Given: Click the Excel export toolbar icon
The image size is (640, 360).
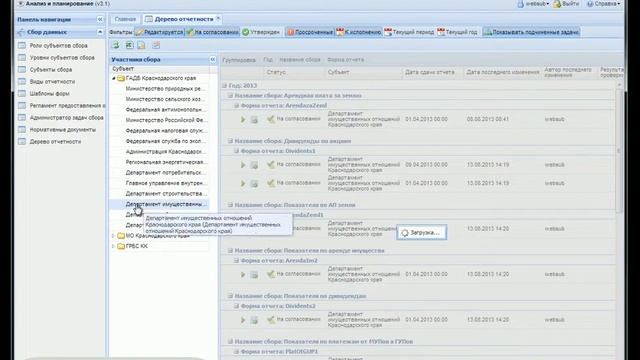Looking at the screenshot, I should tap(129, 45).
